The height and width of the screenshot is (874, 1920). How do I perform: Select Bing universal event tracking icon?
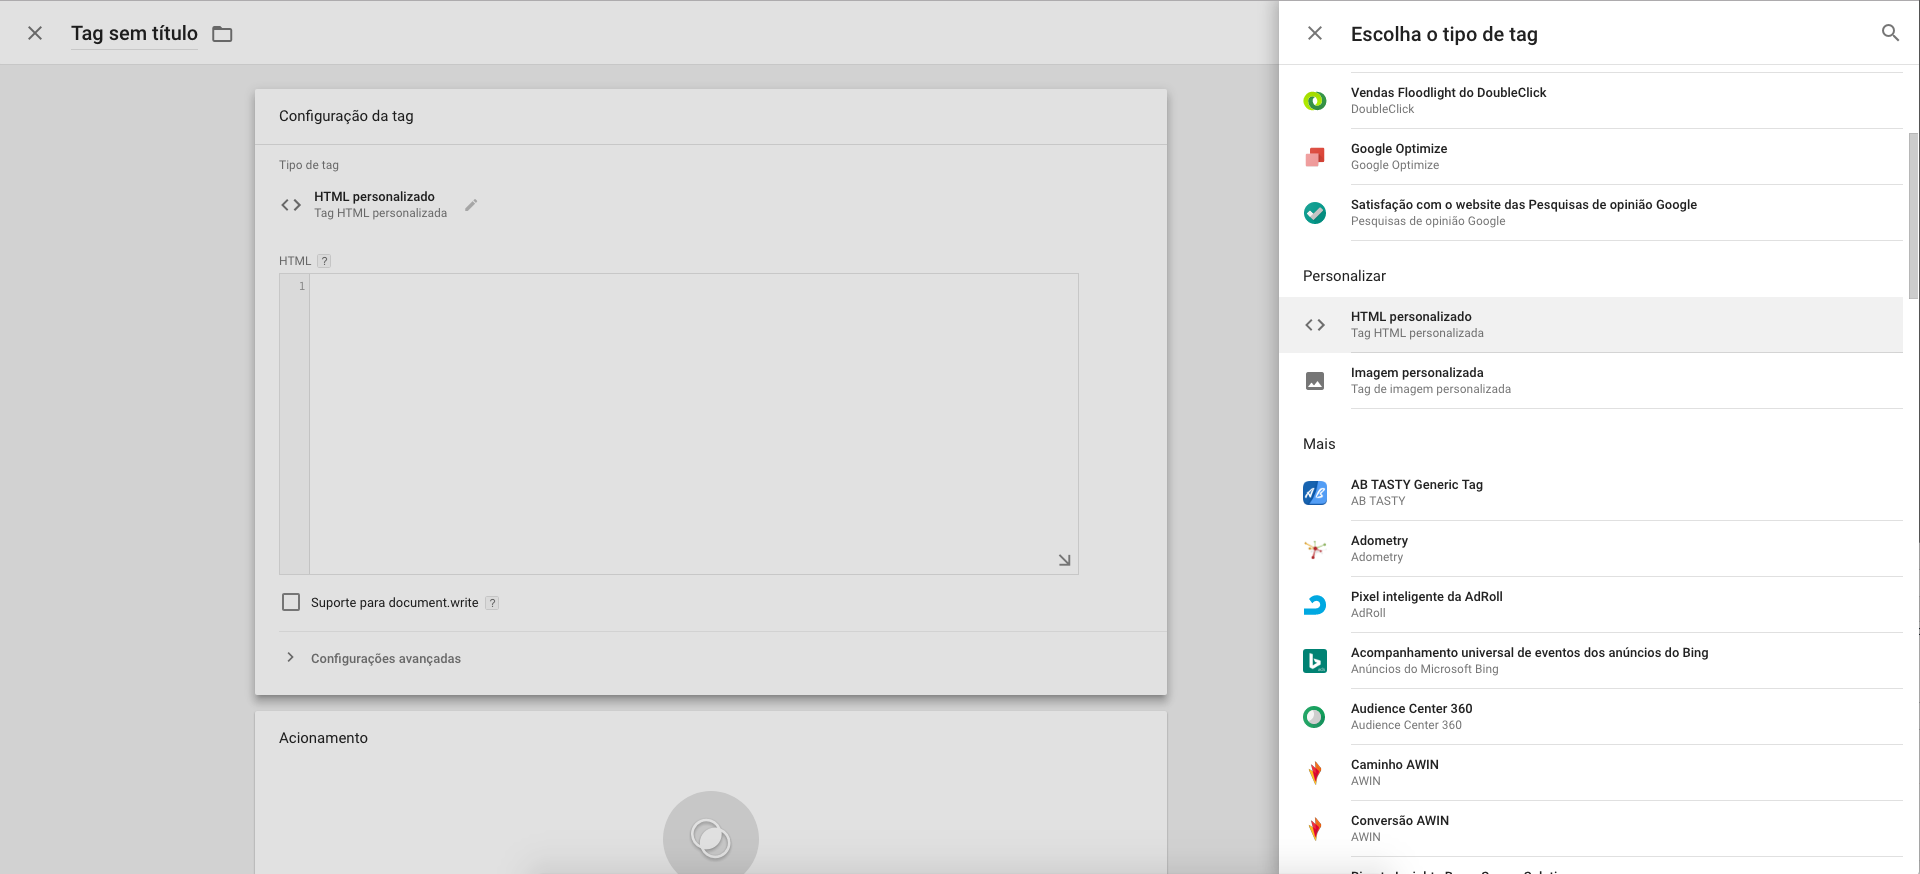pyautogui.click(x=1315, y=661)
